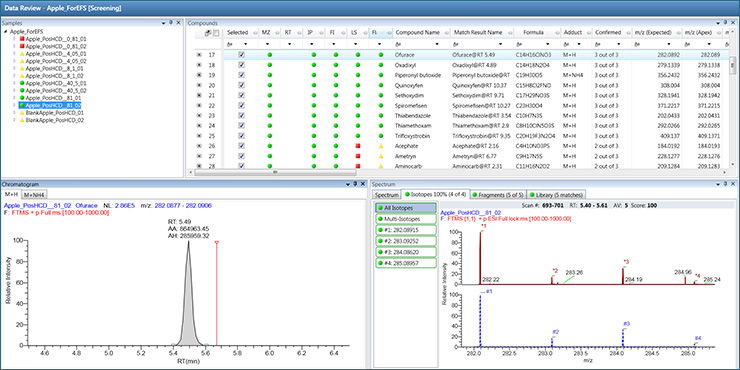Toggle Selected checkbox for Quinoxyfen
This screenshot has width=740, height=370.
[x=242, y=85]
